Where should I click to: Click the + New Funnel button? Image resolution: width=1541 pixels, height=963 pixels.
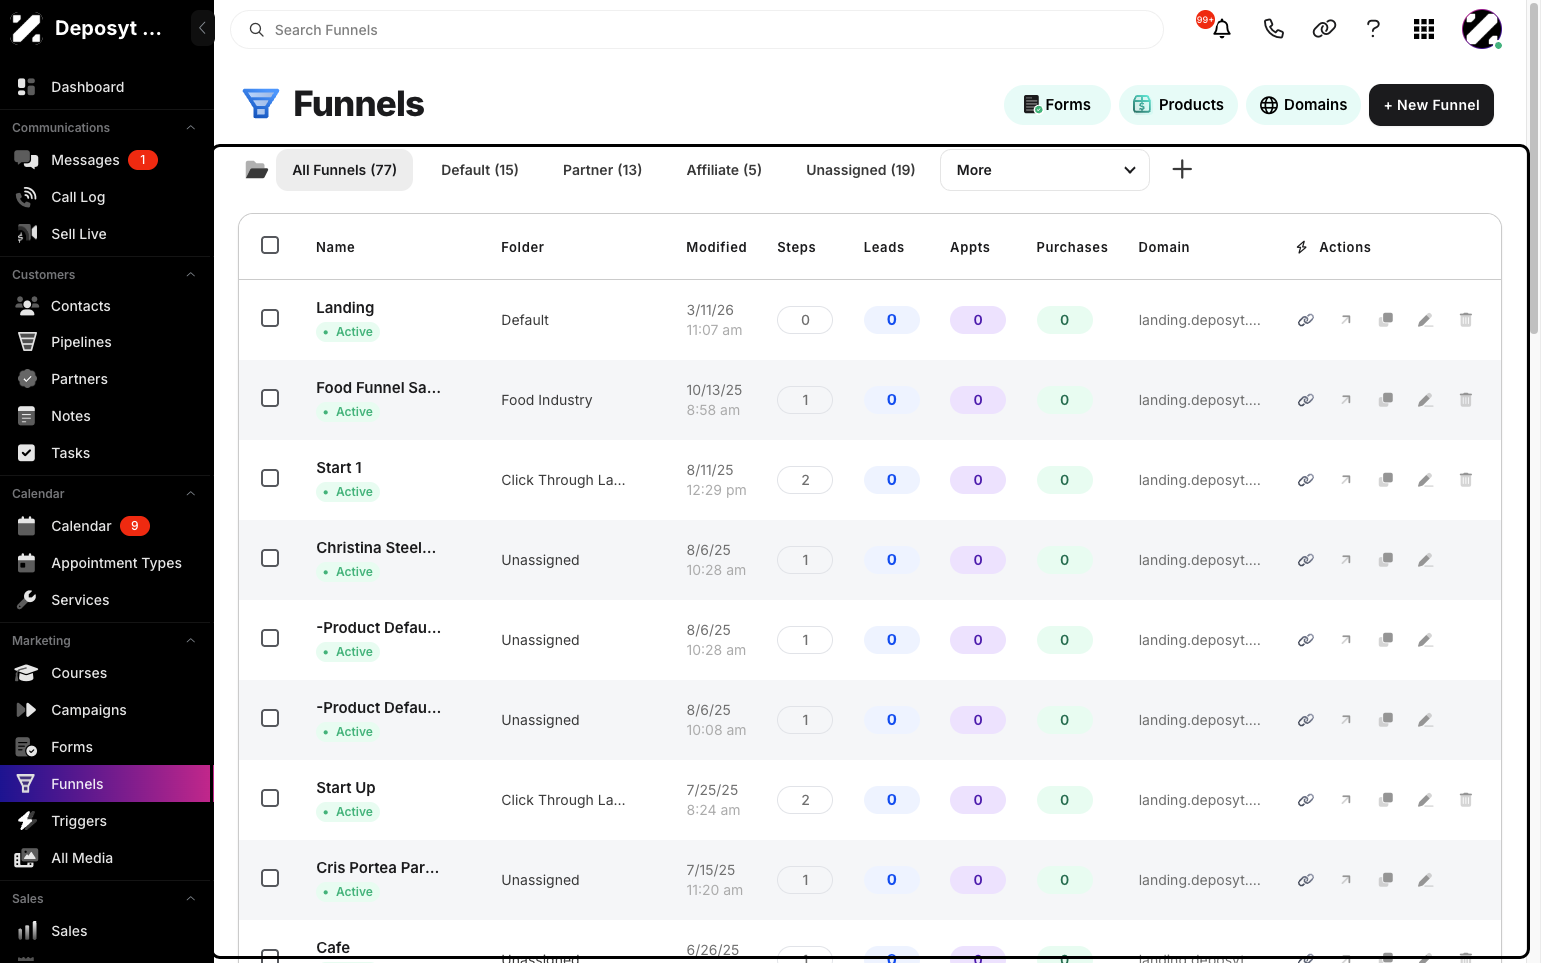[1431, 105]
